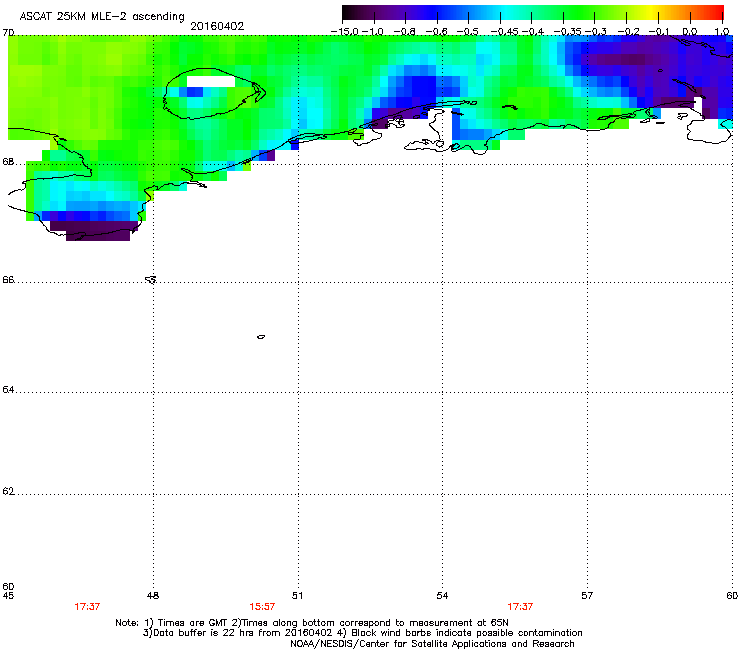Click the -0.8 color bar label
Image resolution: width=740 pixels, height=650 pixels.
(x=404, y=32)
